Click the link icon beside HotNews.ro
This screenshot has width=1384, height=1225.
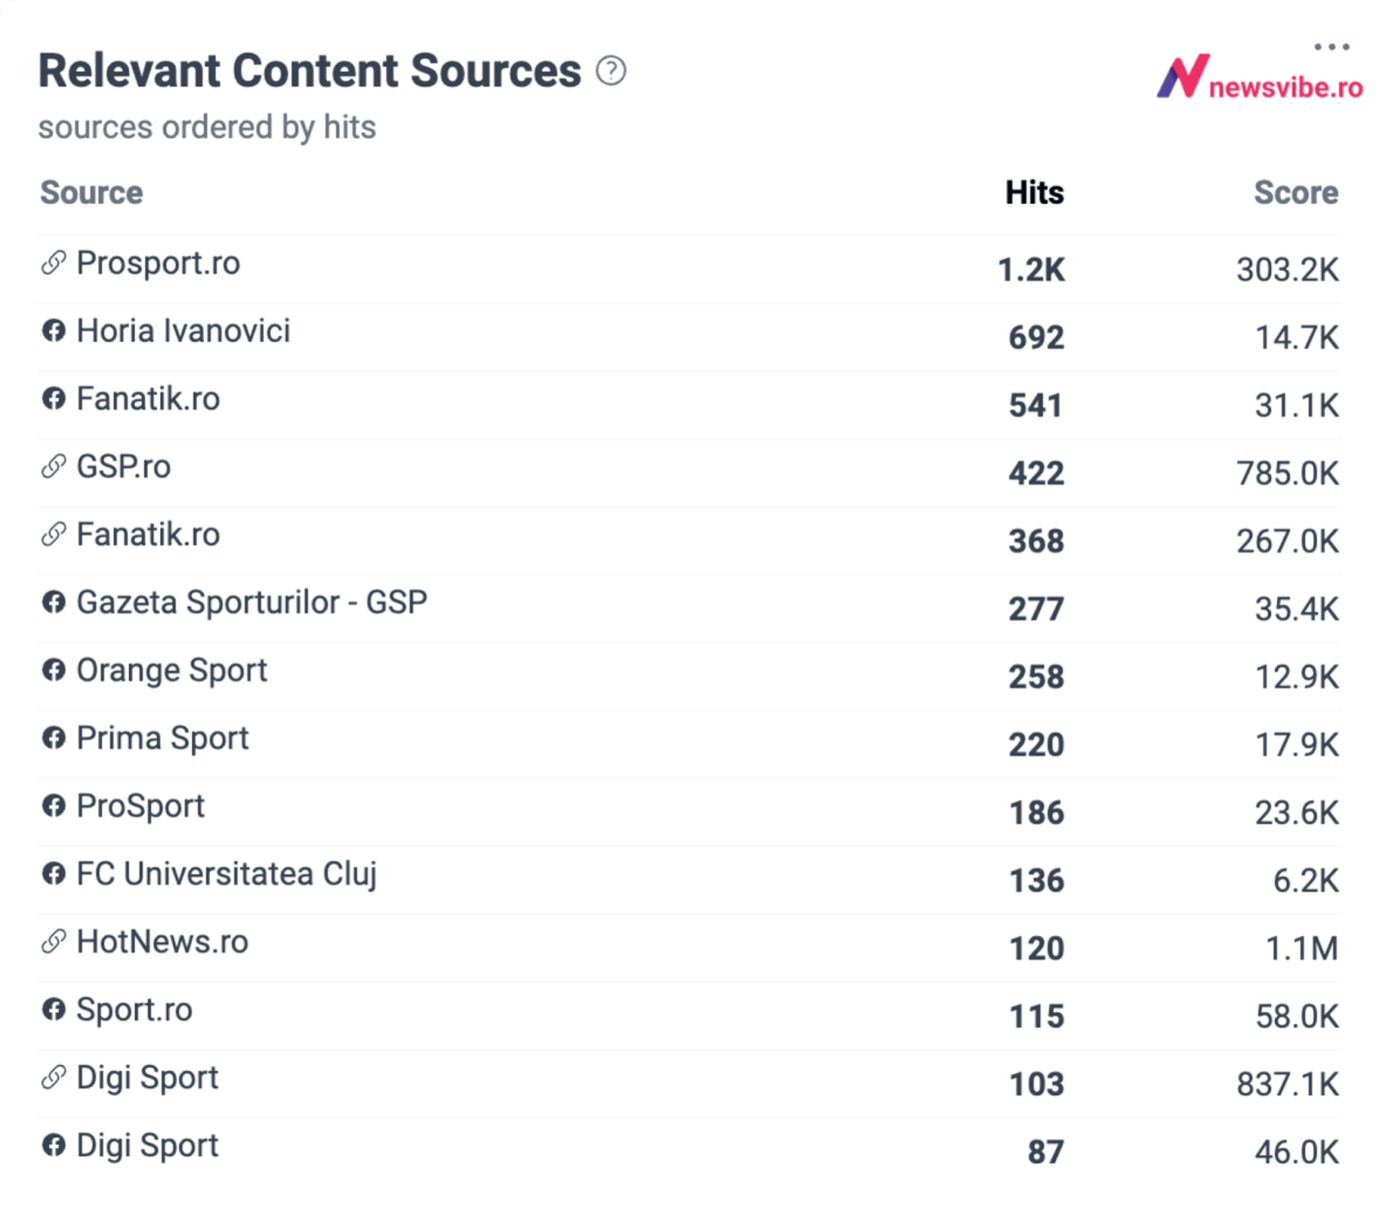(x=53, y=942)
